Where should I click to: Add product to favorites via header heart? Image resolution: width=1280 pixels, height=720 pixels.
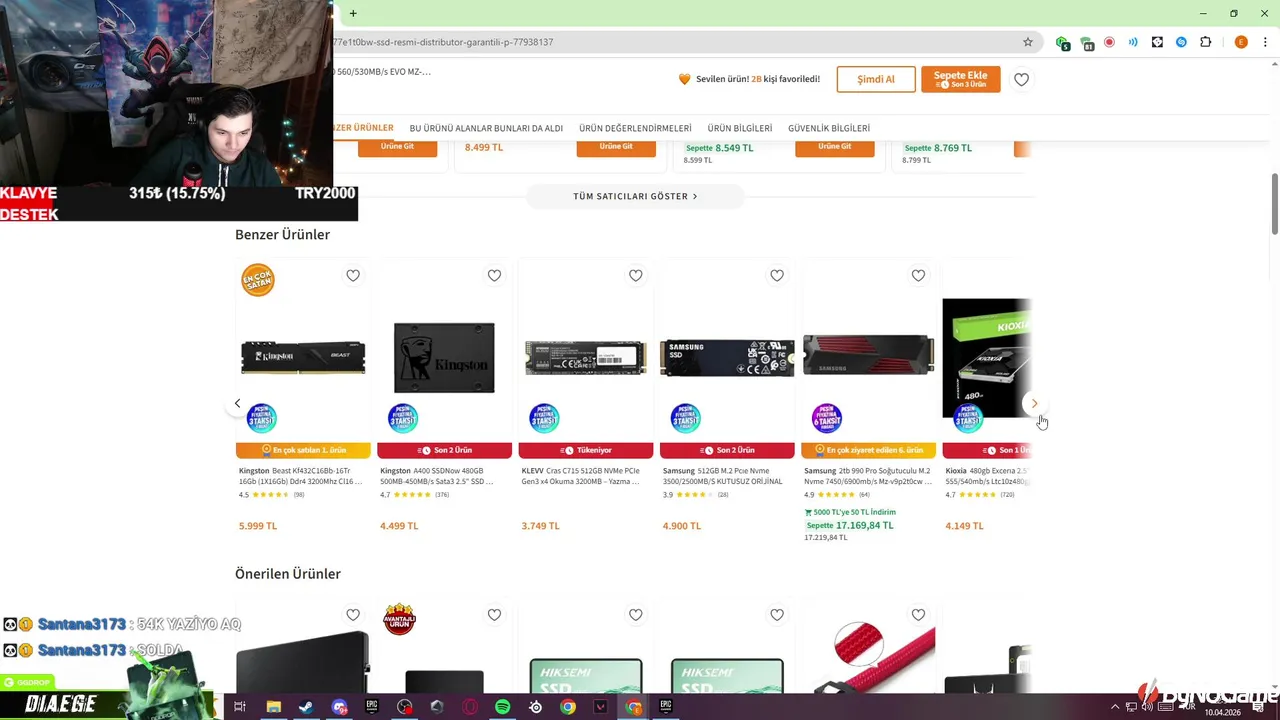[1021, 79]
